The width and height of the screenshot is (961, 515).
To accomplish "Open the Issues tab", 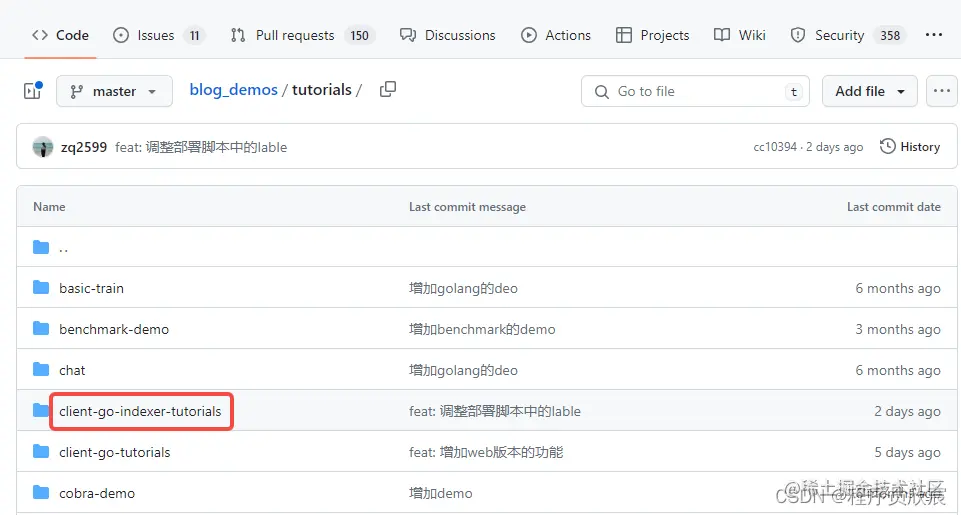I will click(x=159, y=35).
